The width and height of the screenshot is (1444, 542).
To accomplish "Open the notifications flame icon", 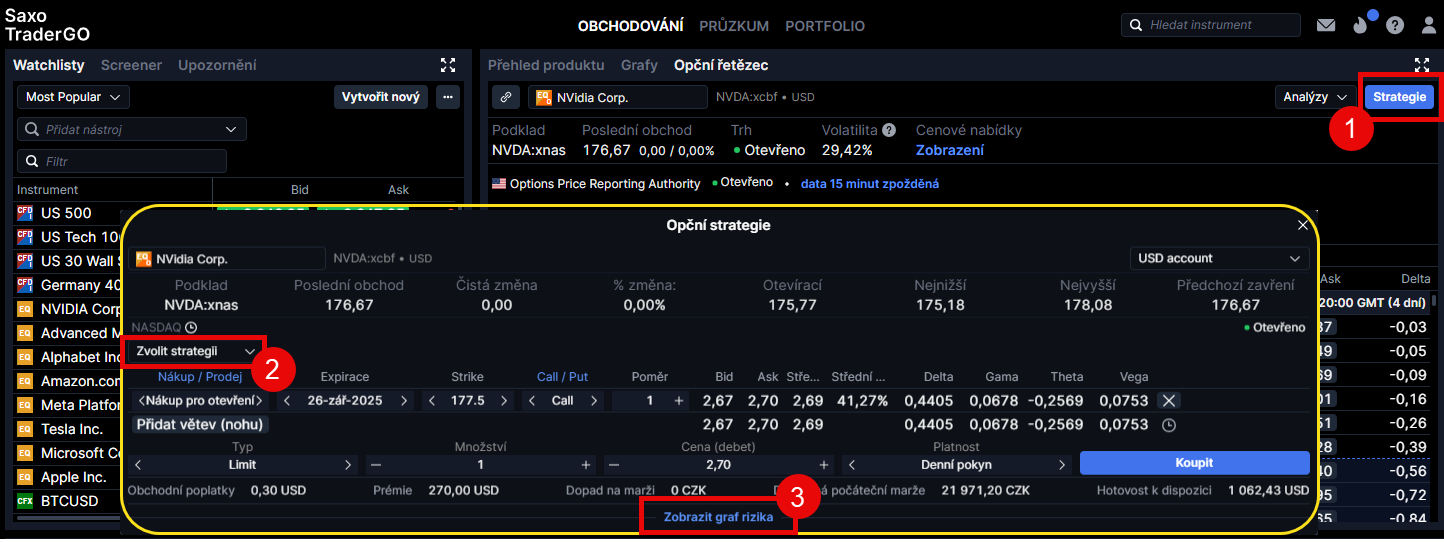I will [x=1359, y=26].
